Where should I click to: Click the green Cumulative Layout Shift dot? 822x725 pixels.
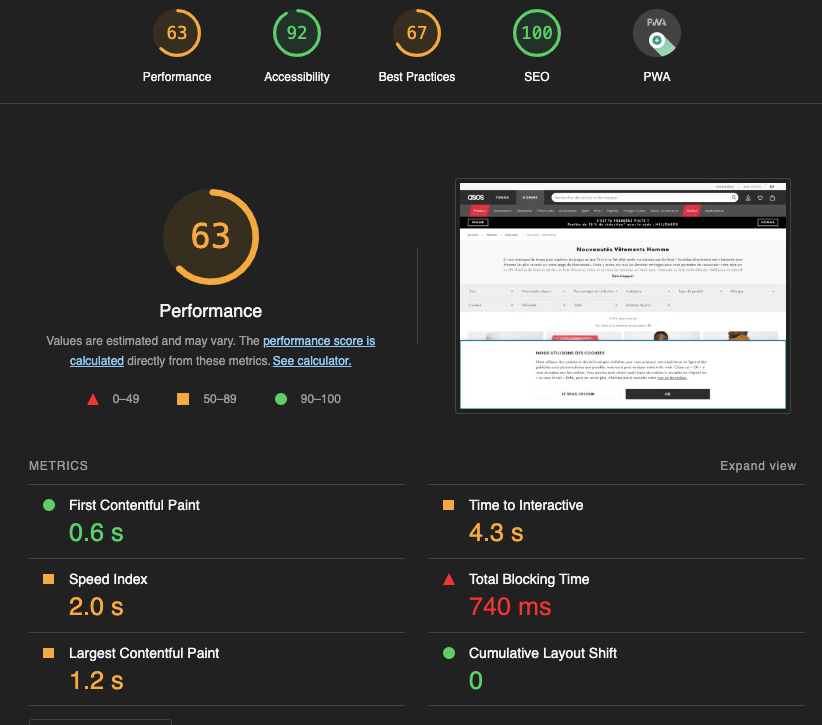pyautogui.click(x=449, y=653)
